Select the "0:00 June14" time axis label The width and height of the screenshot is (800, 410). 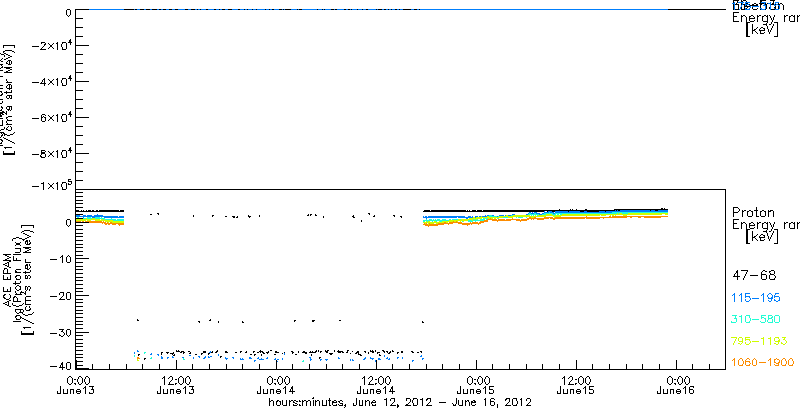276,386
